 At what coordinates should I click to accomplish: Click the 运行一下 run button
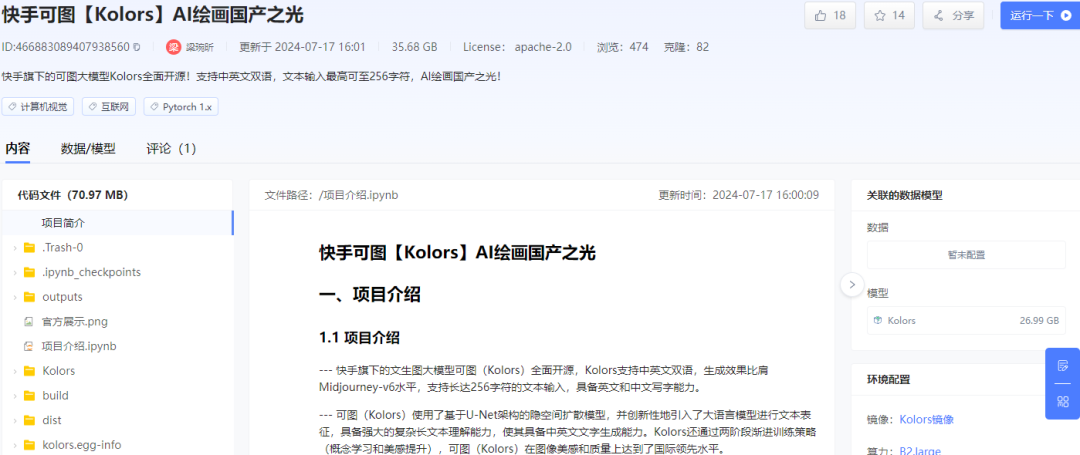[1040, 15]
